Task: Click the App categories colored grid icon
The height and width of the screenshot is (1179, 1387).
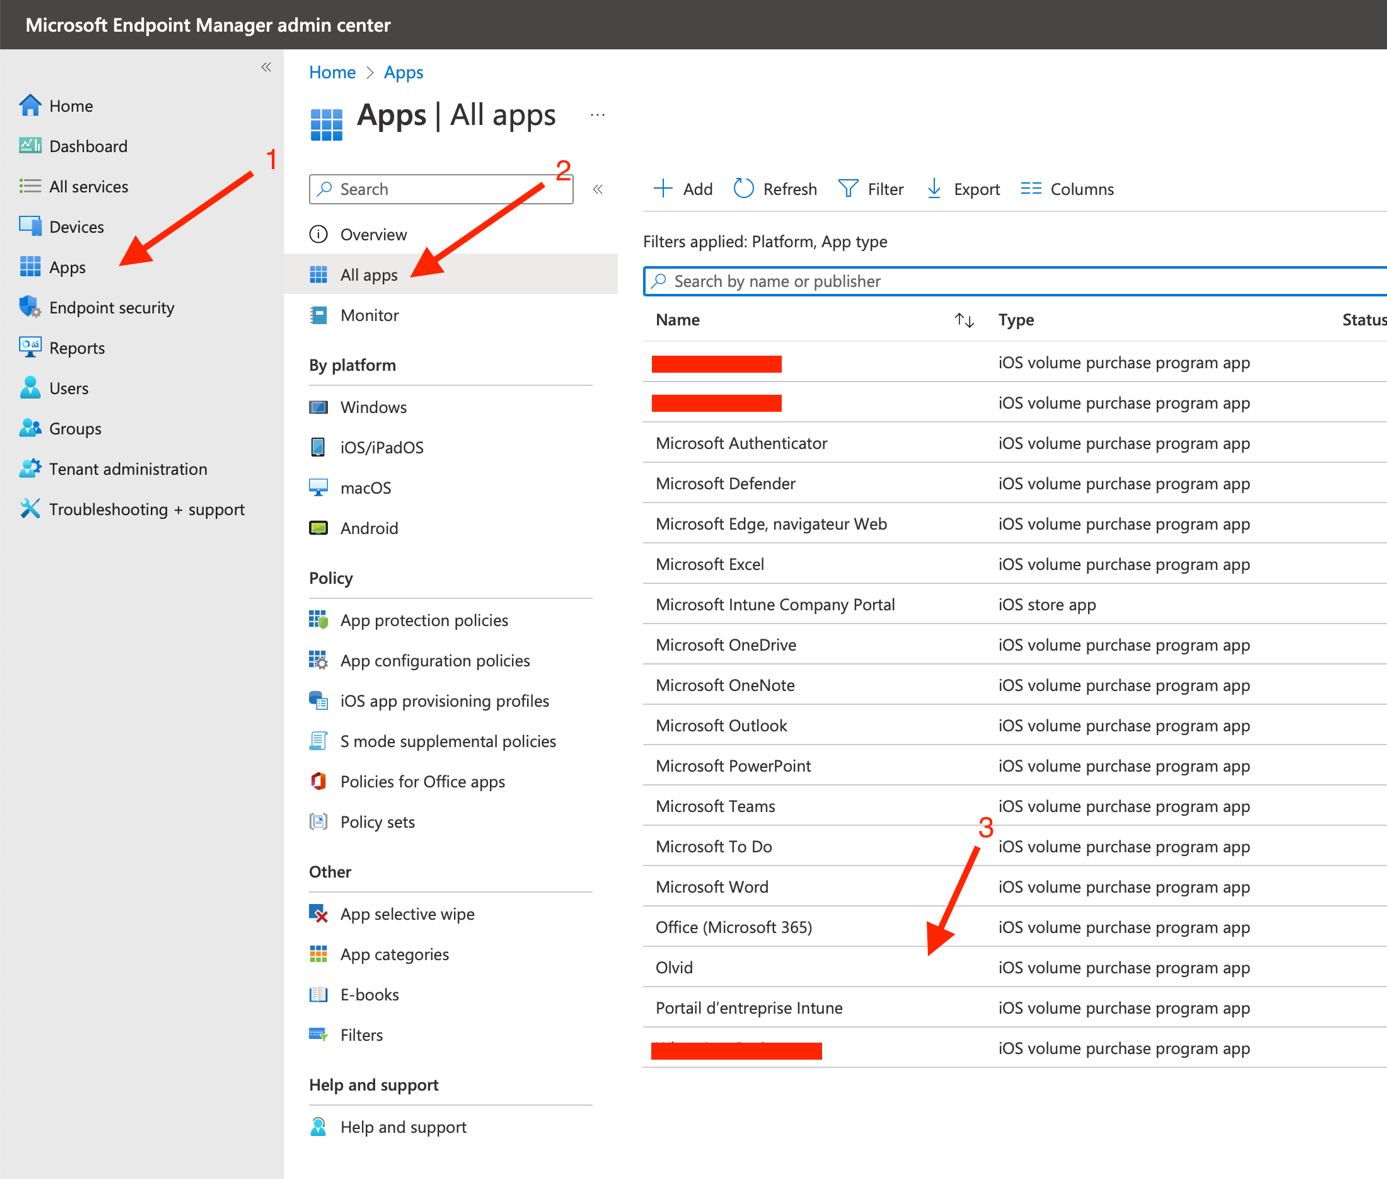Action: (319, 954)
